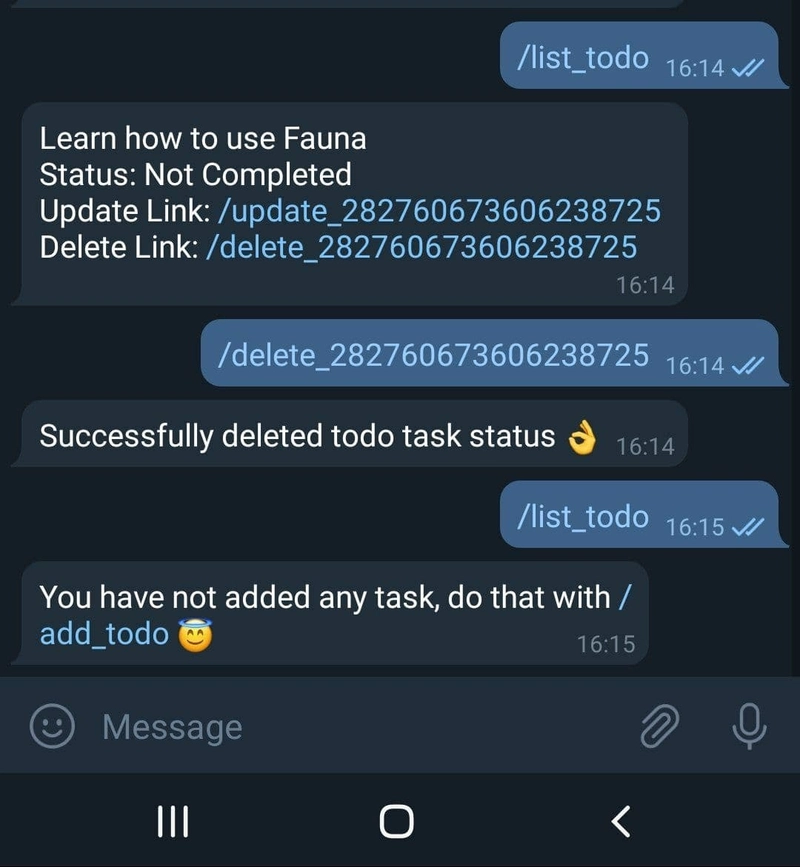Viewport: 800px width, 867px height.
Task: Tap the Android home button
Action: click(396, 821)
